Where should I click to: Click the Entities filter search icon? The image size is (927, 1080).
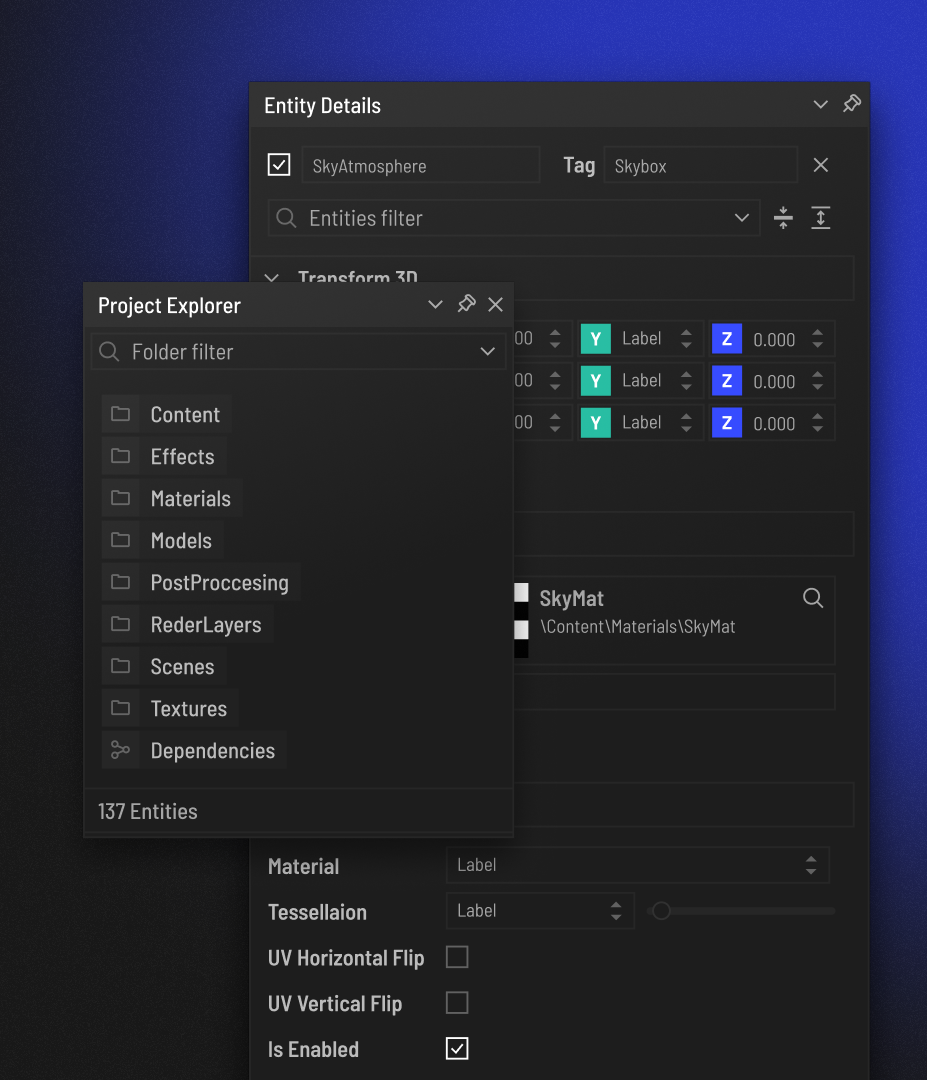pos(286,218)
